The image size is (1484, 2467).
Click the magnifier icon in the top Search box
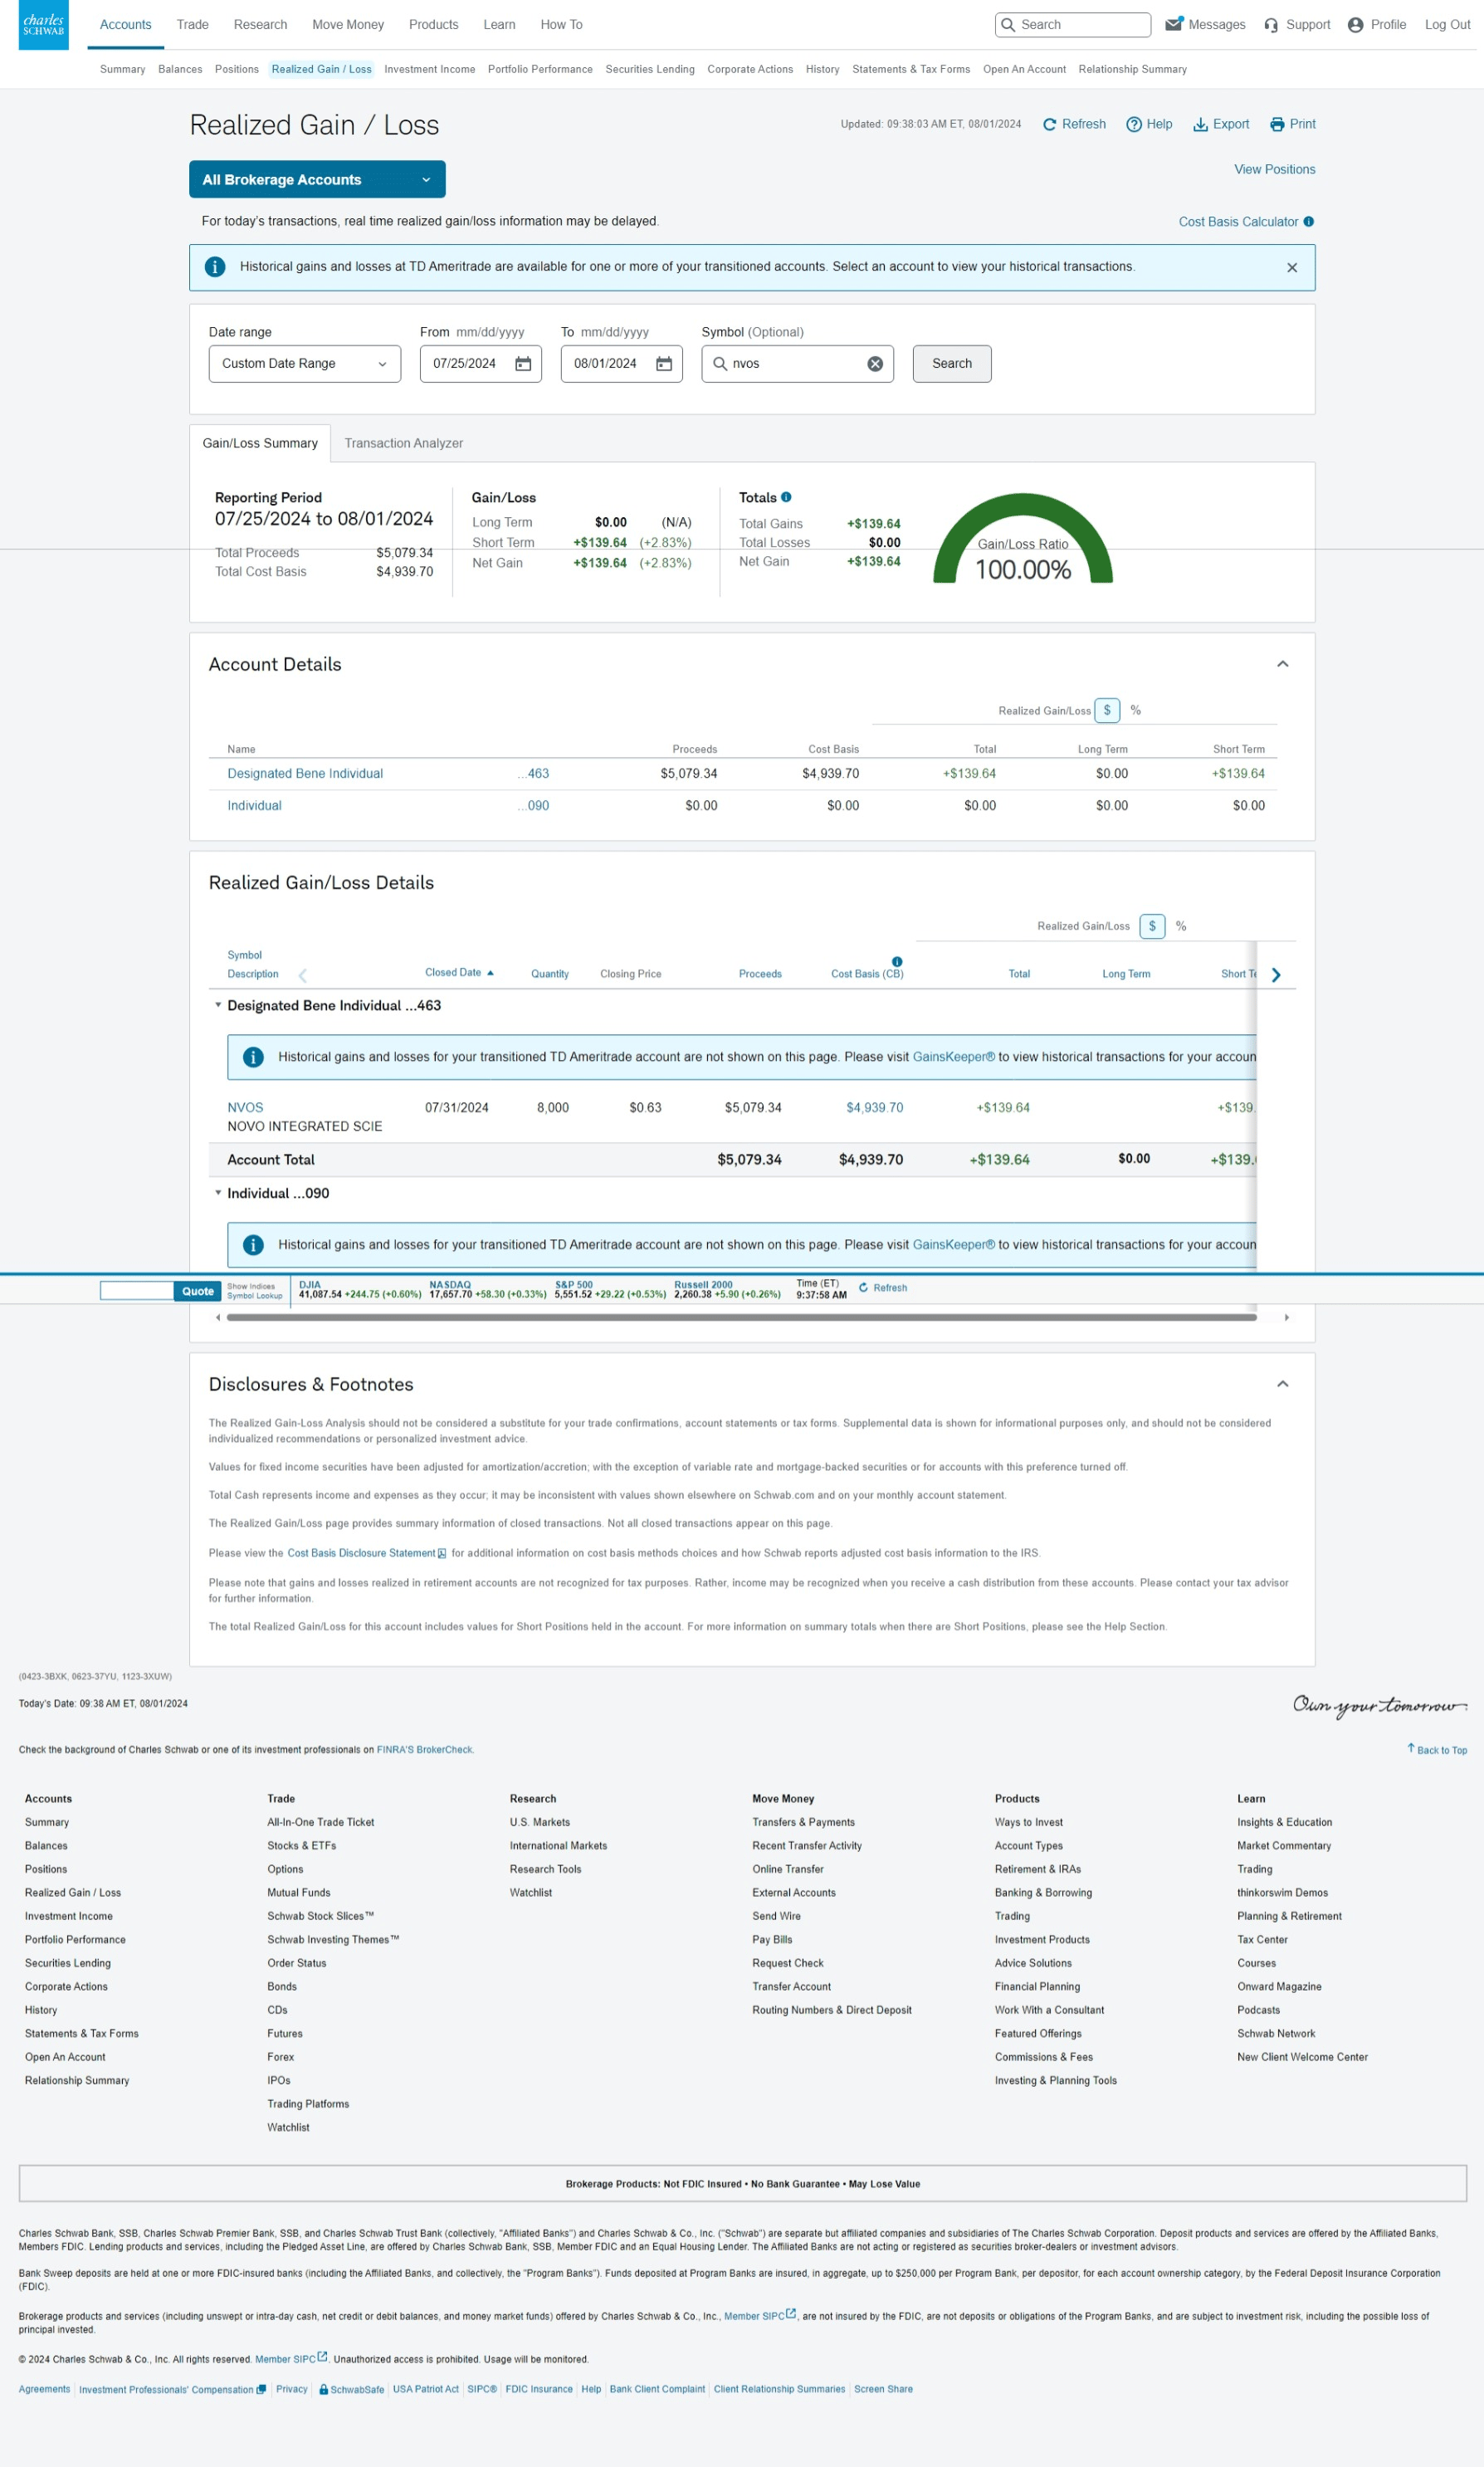coord(1008,25)
